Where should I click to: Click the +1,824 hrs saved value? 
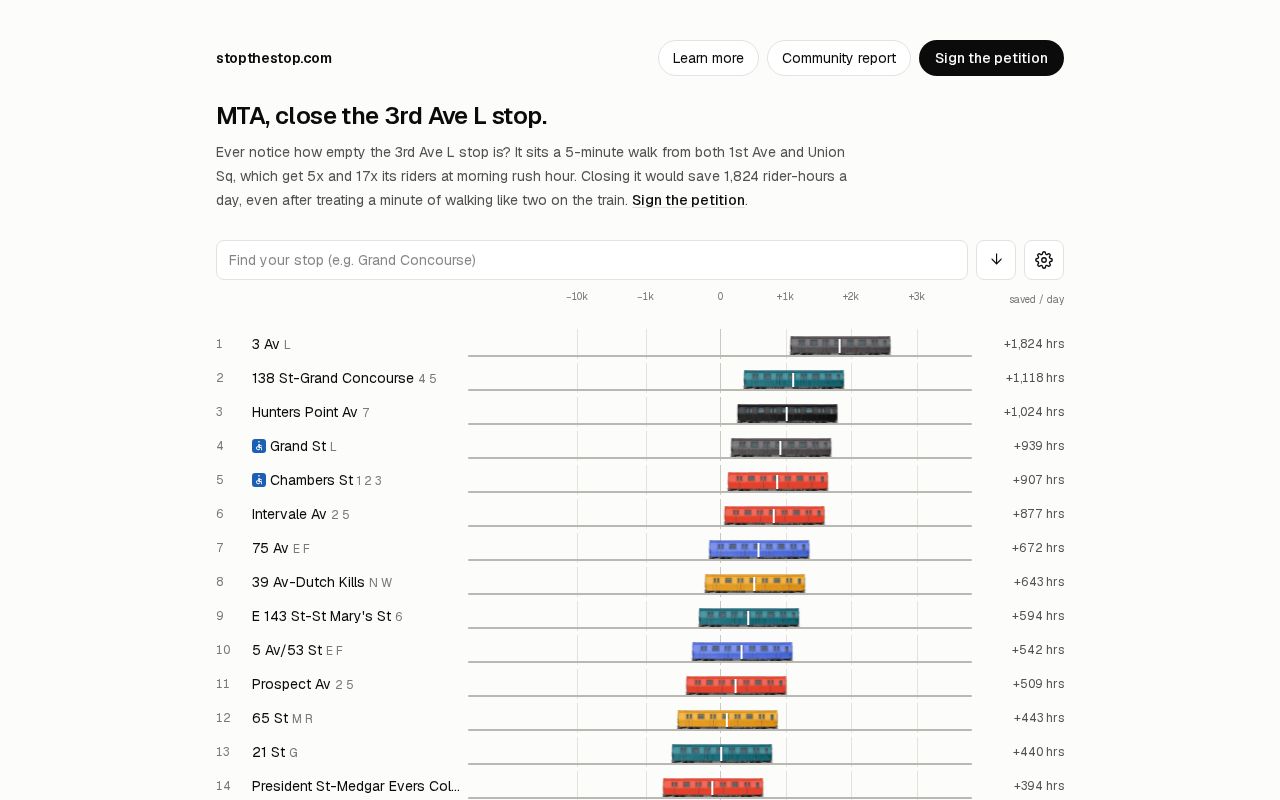point(1034,344)
